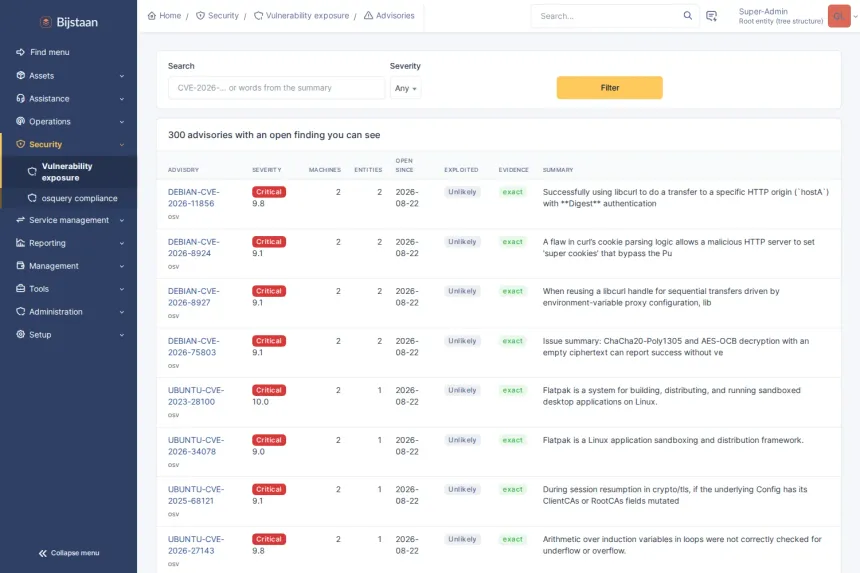Open the saved searches bookmark icon
This screenshot has height=573, width=860.
[711, 16]
